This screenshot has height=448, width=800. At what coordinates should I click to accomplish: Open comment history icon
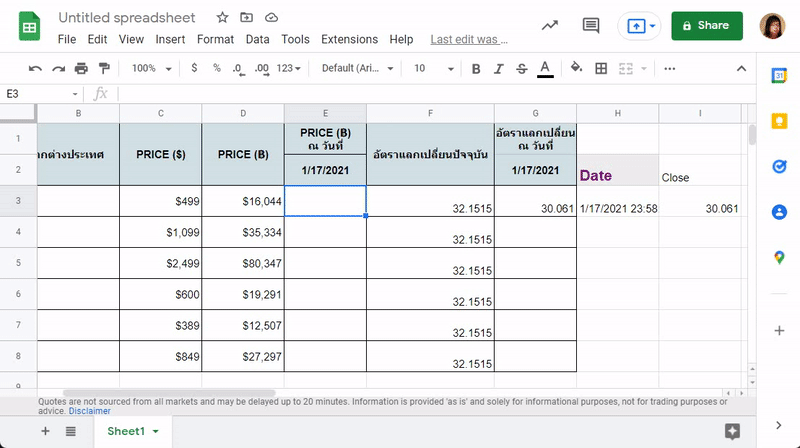coord(591,26)
